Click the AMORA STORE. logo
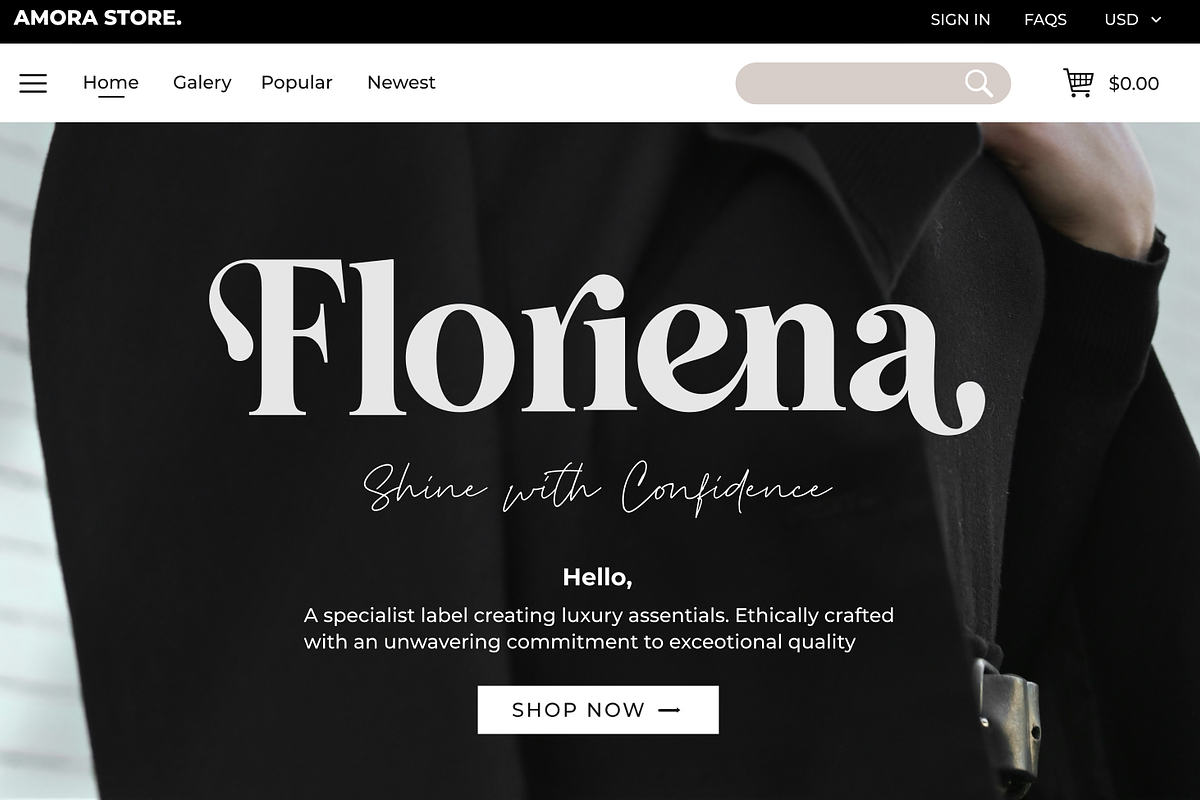The width and height of the screenshot is (1200, 800). 98,18
